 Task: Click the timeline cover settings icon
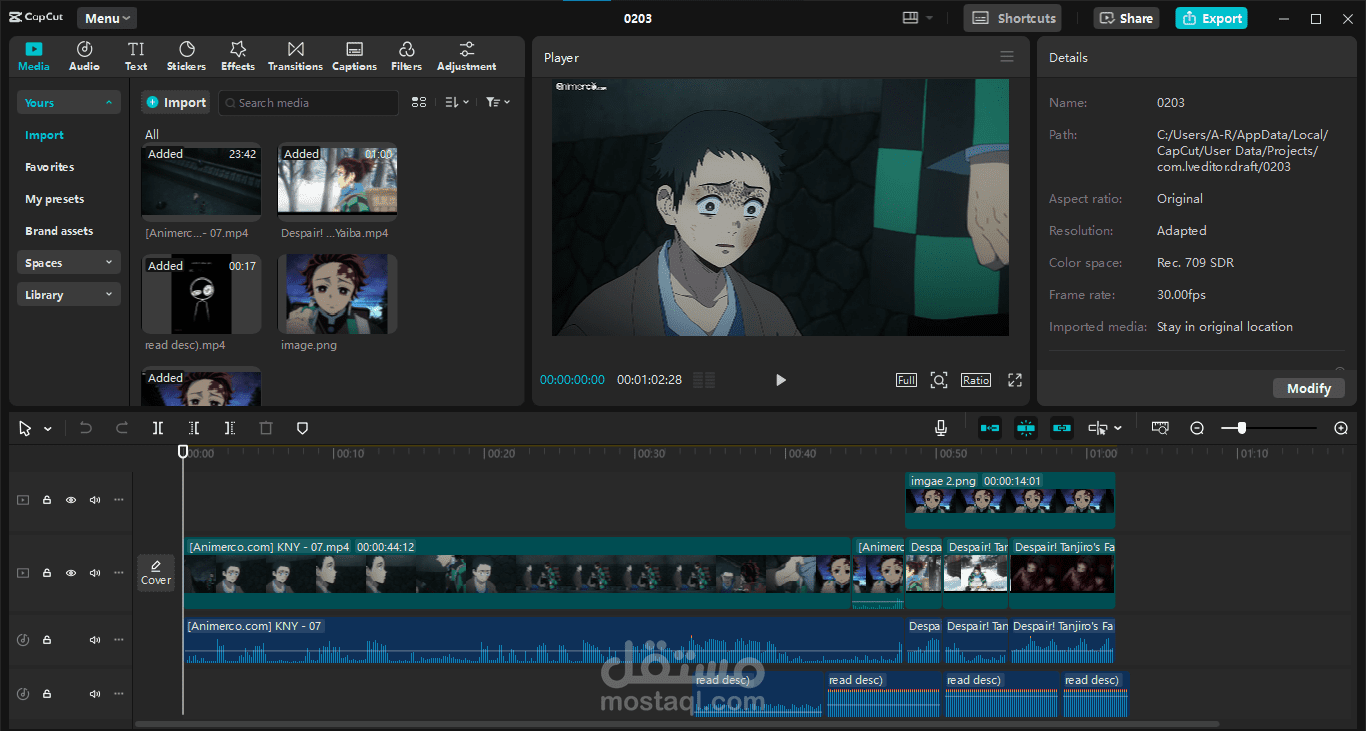pos(1160,428)
